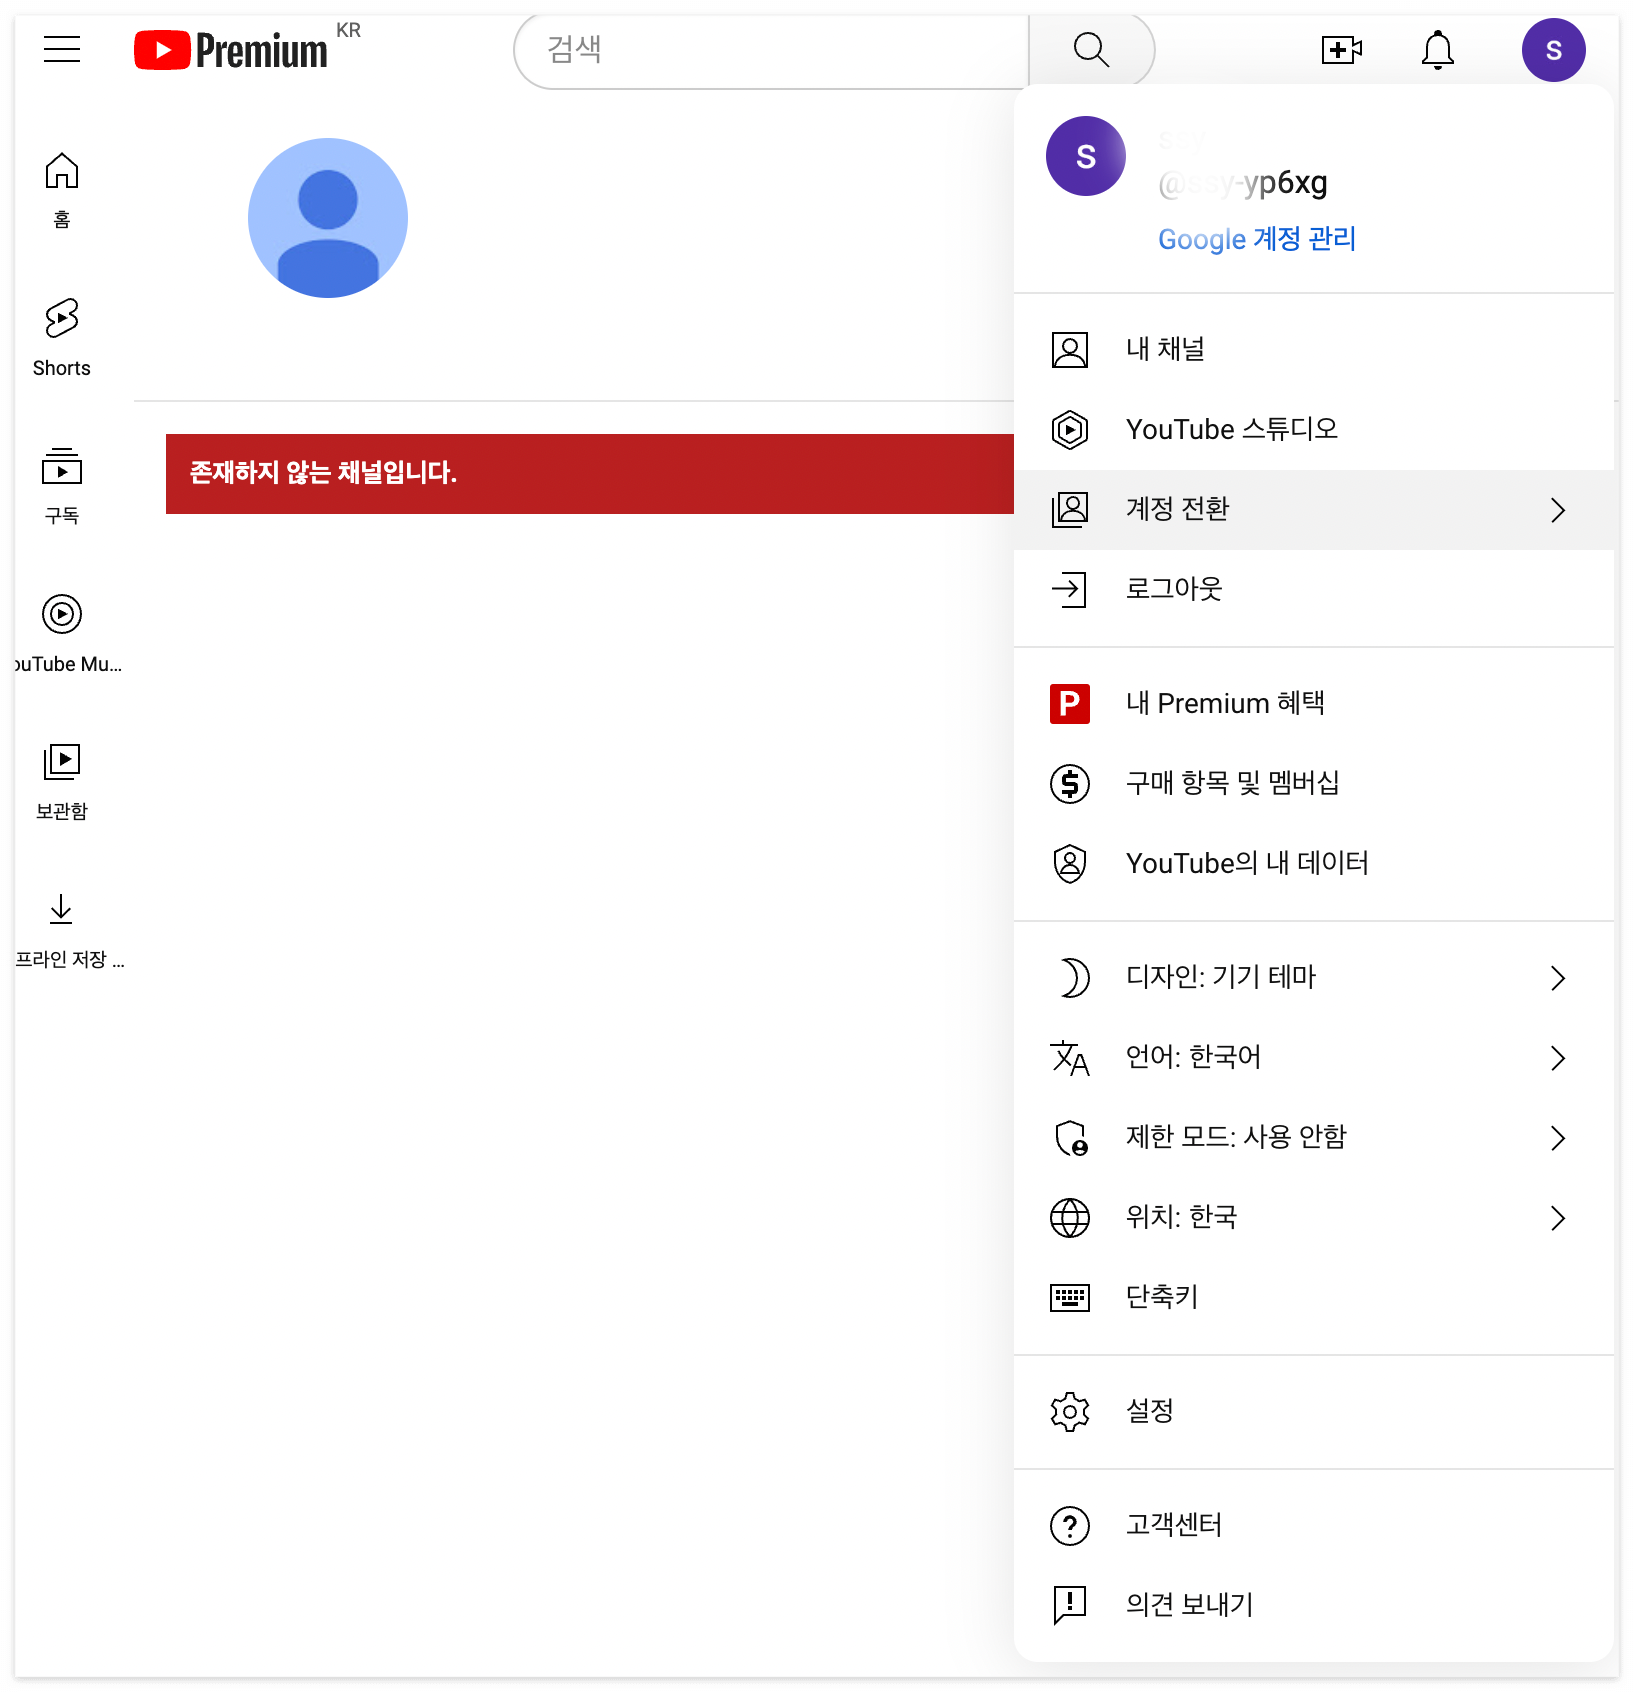1634x1692 pixels.
Task: Click the YouTube Premium logo
Action: pyautogui.click(x=231, y=50)
